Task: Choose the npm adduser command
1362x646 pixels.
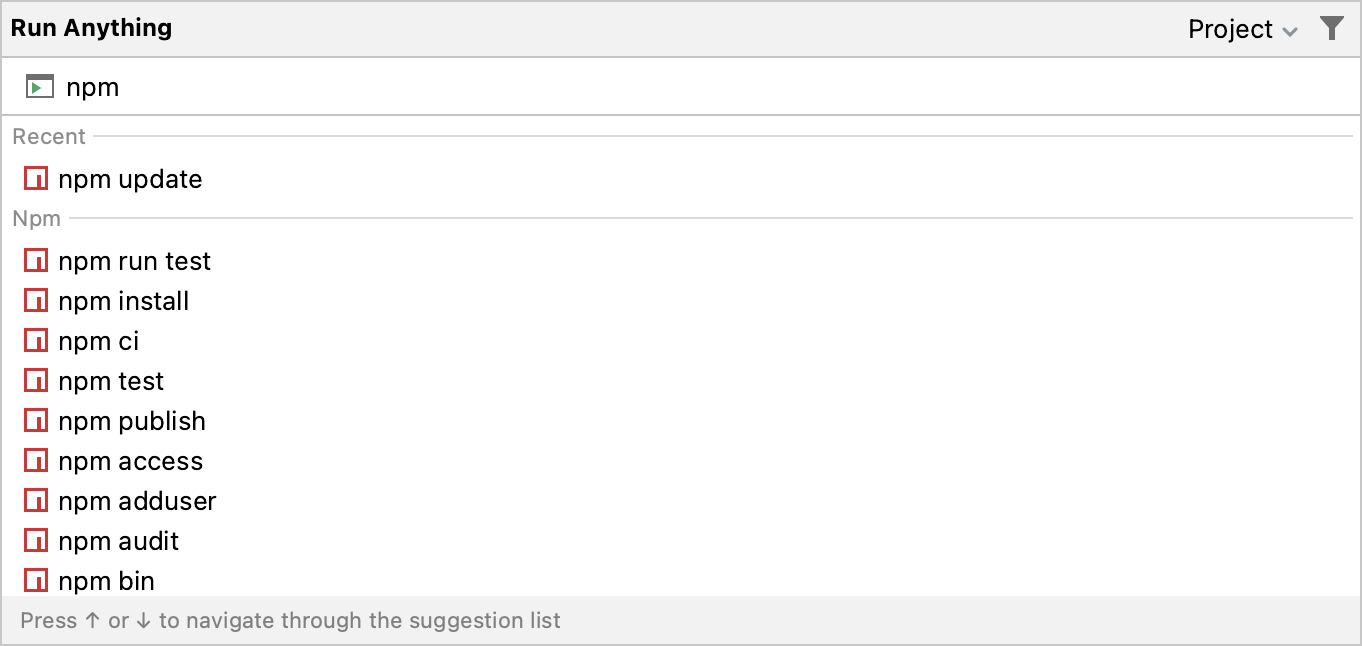Action: tap(138, 500)
